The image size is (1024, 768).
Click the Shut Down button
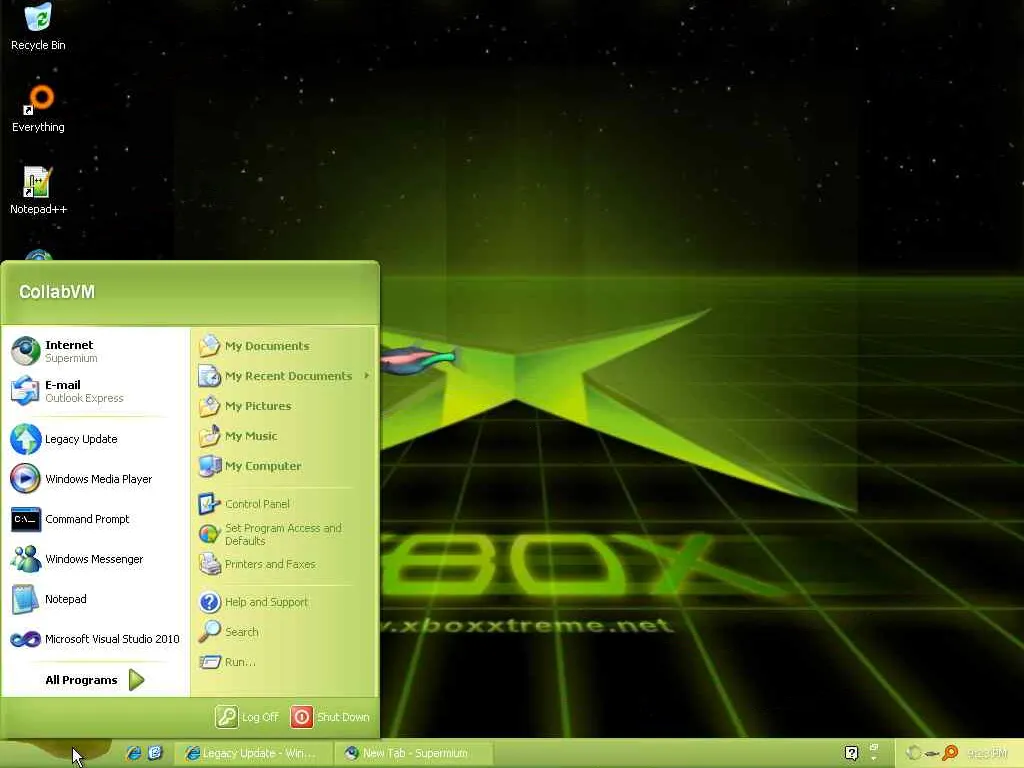(x=330, y=716)
